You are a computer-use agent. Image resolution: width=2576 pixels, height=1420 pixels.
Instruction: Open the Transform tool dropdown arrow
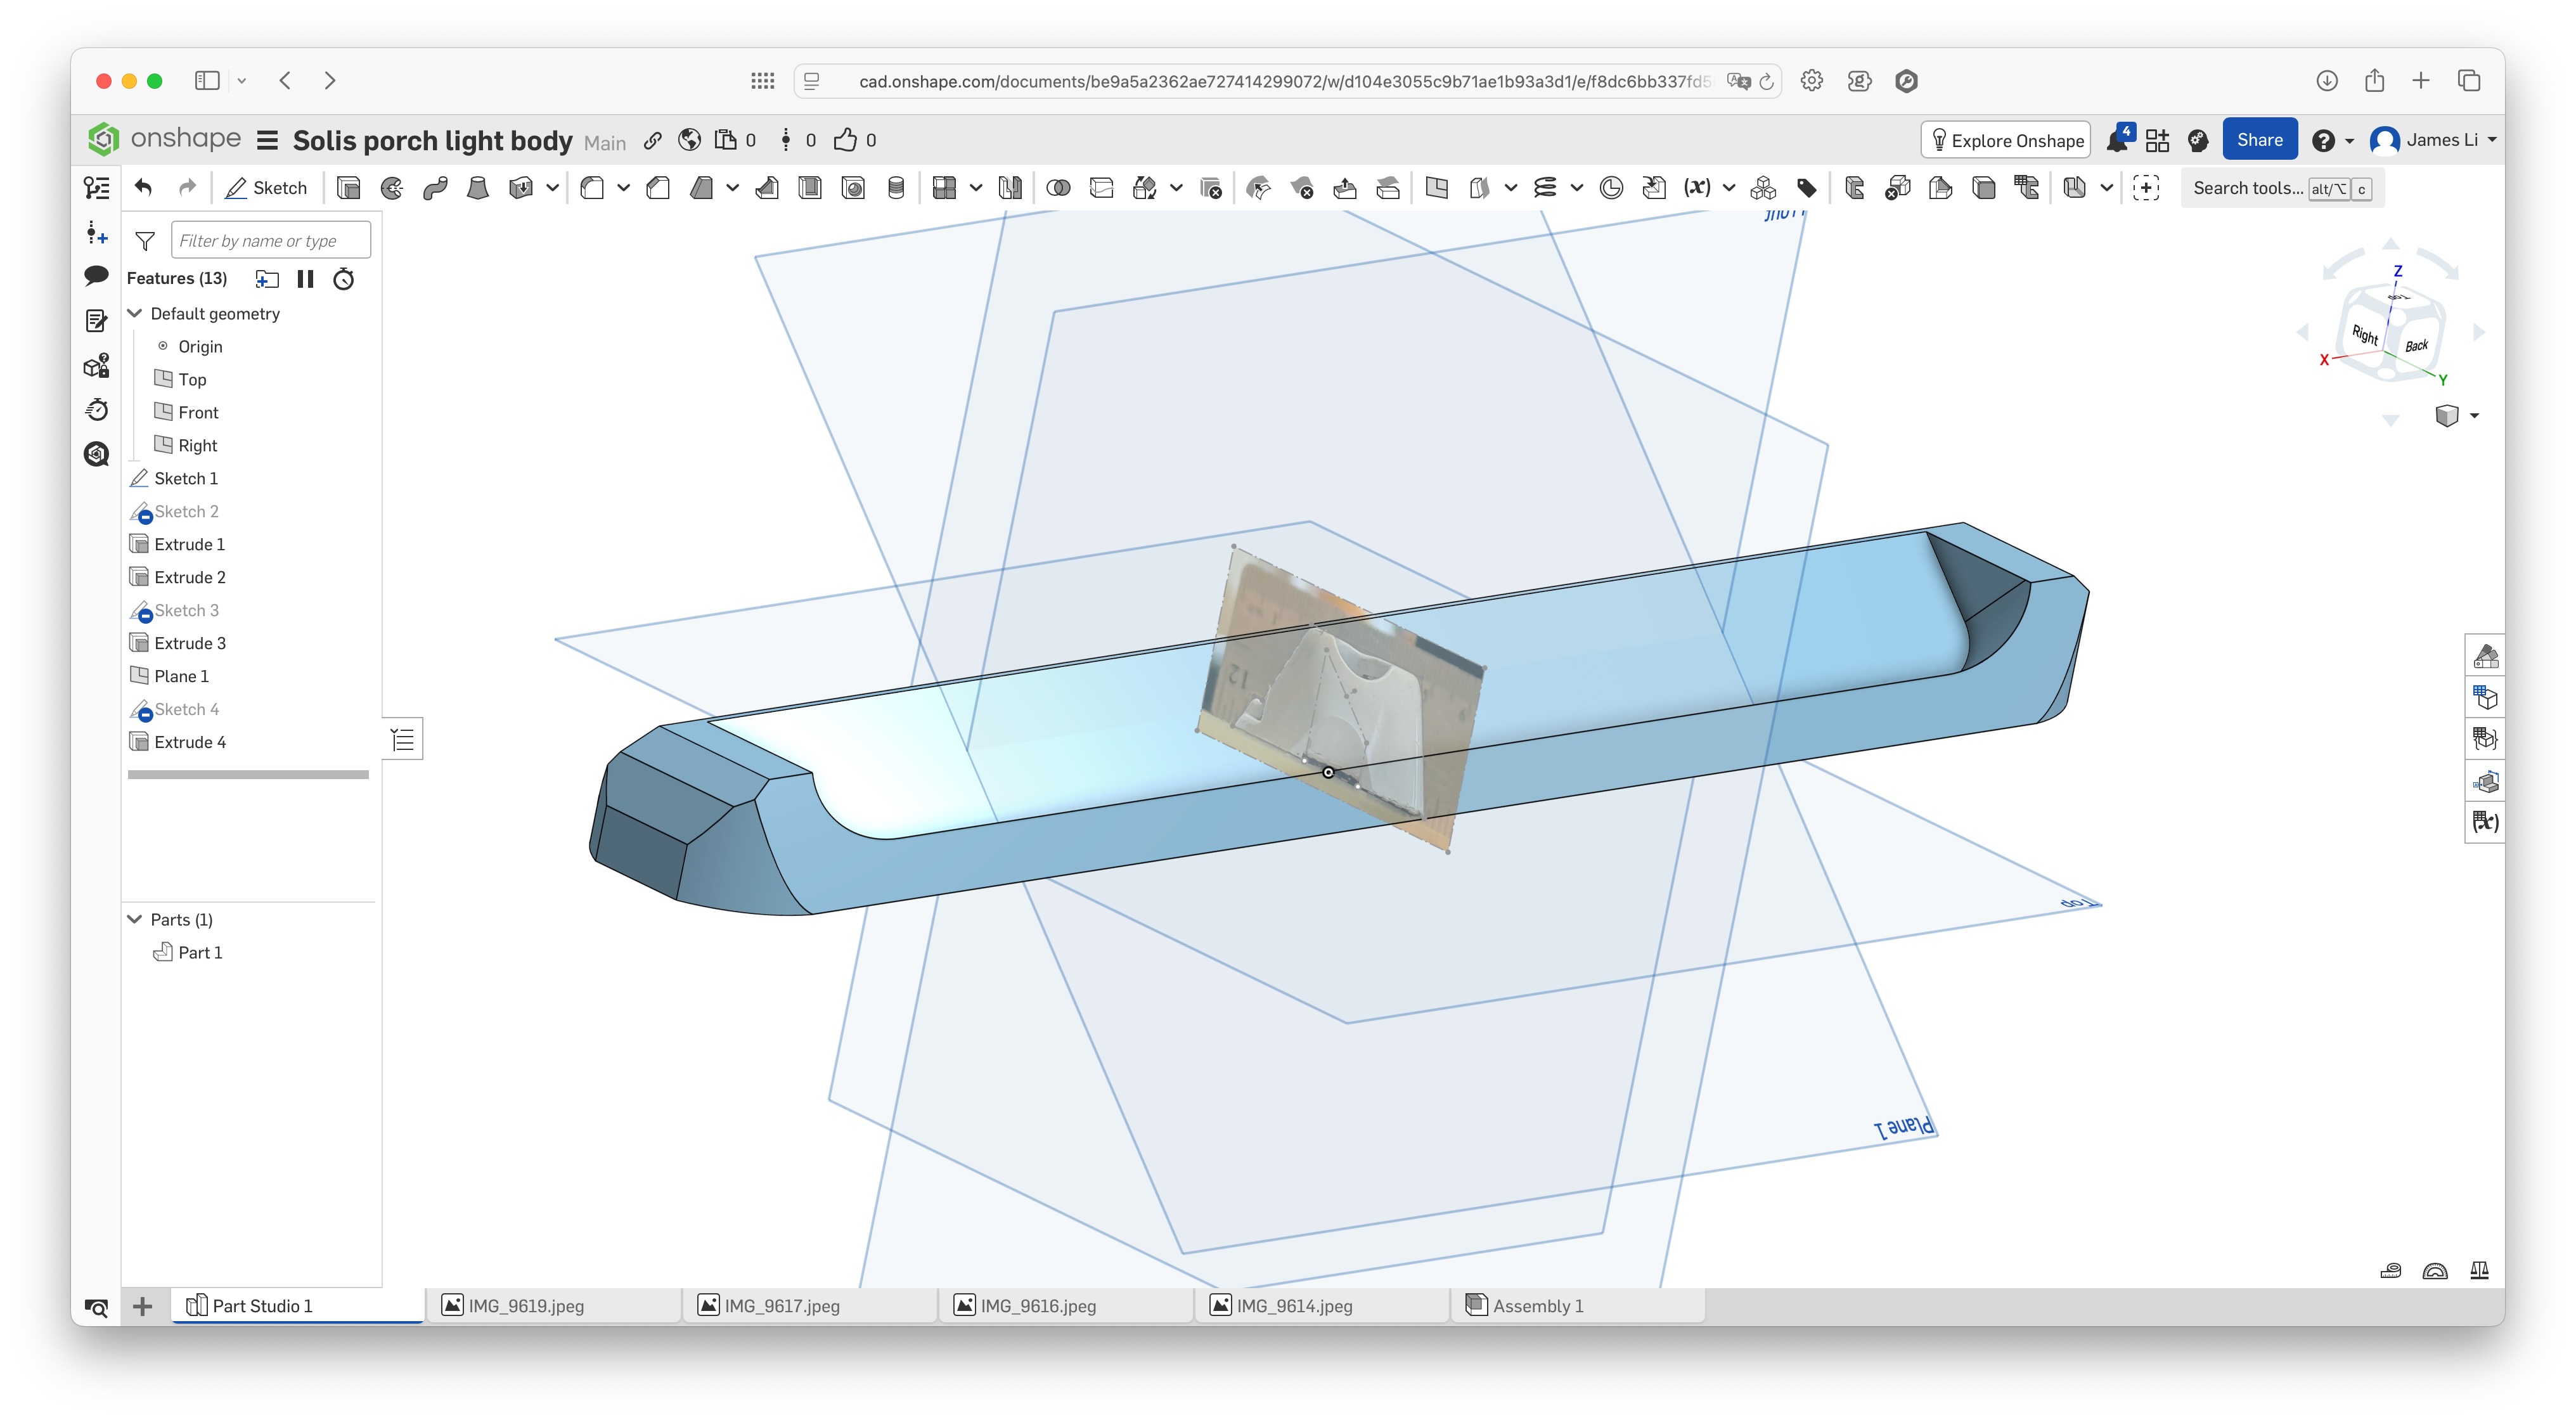click(x=1176, y=188)
